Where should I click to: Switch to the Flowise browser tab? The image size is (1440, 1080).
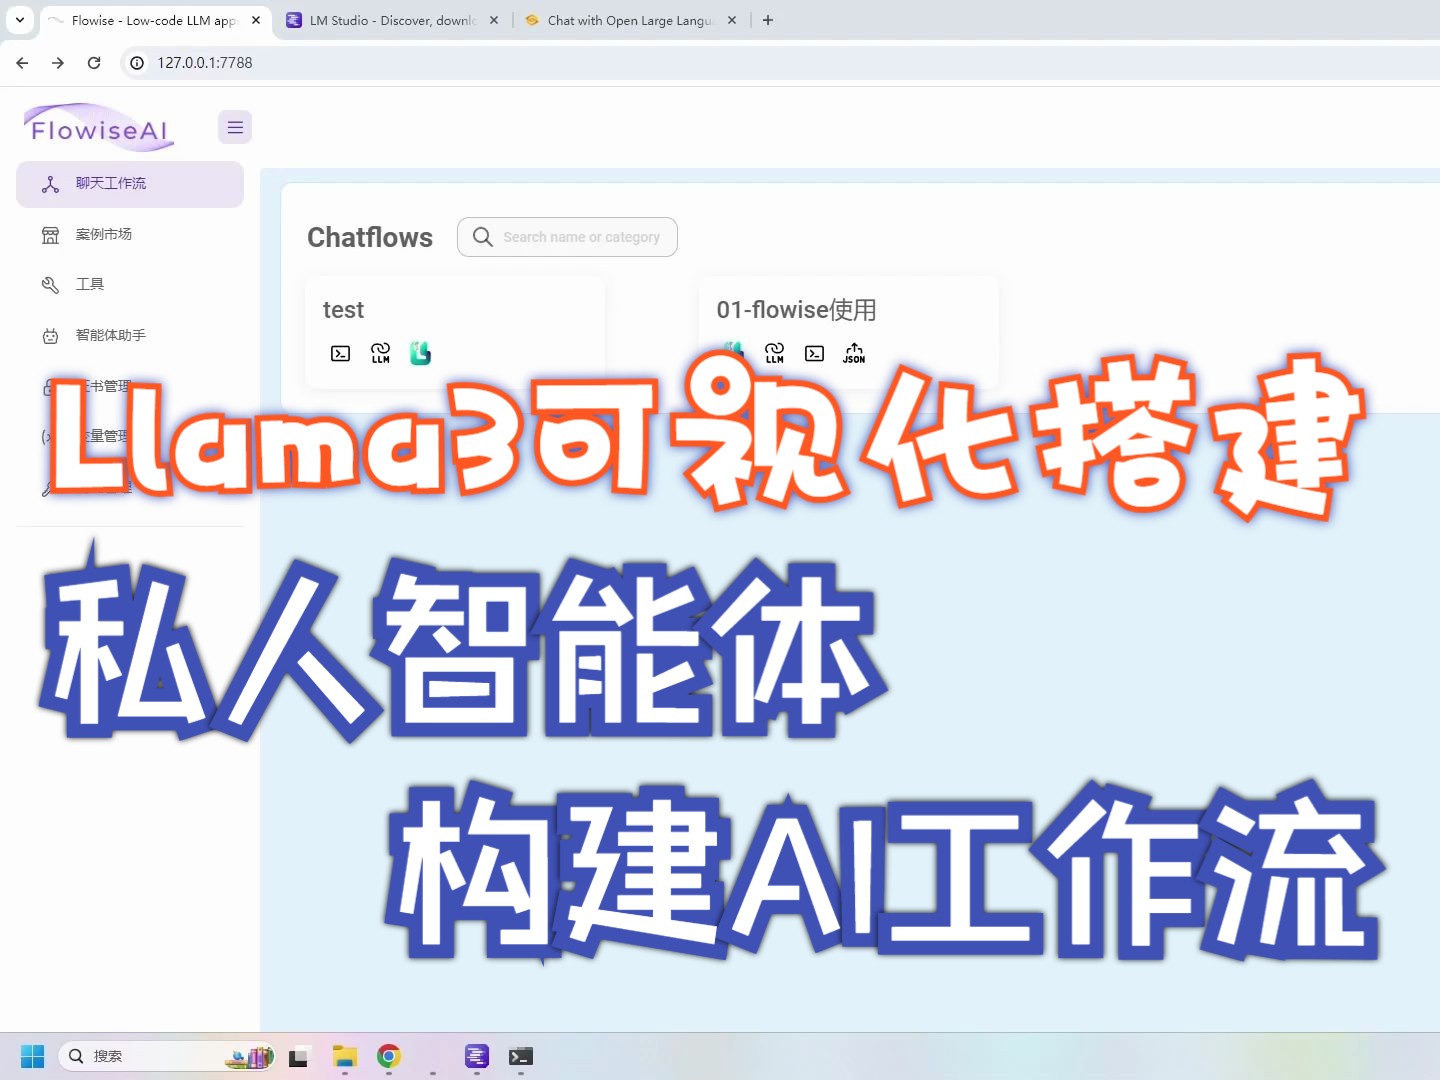coord(153,20)
